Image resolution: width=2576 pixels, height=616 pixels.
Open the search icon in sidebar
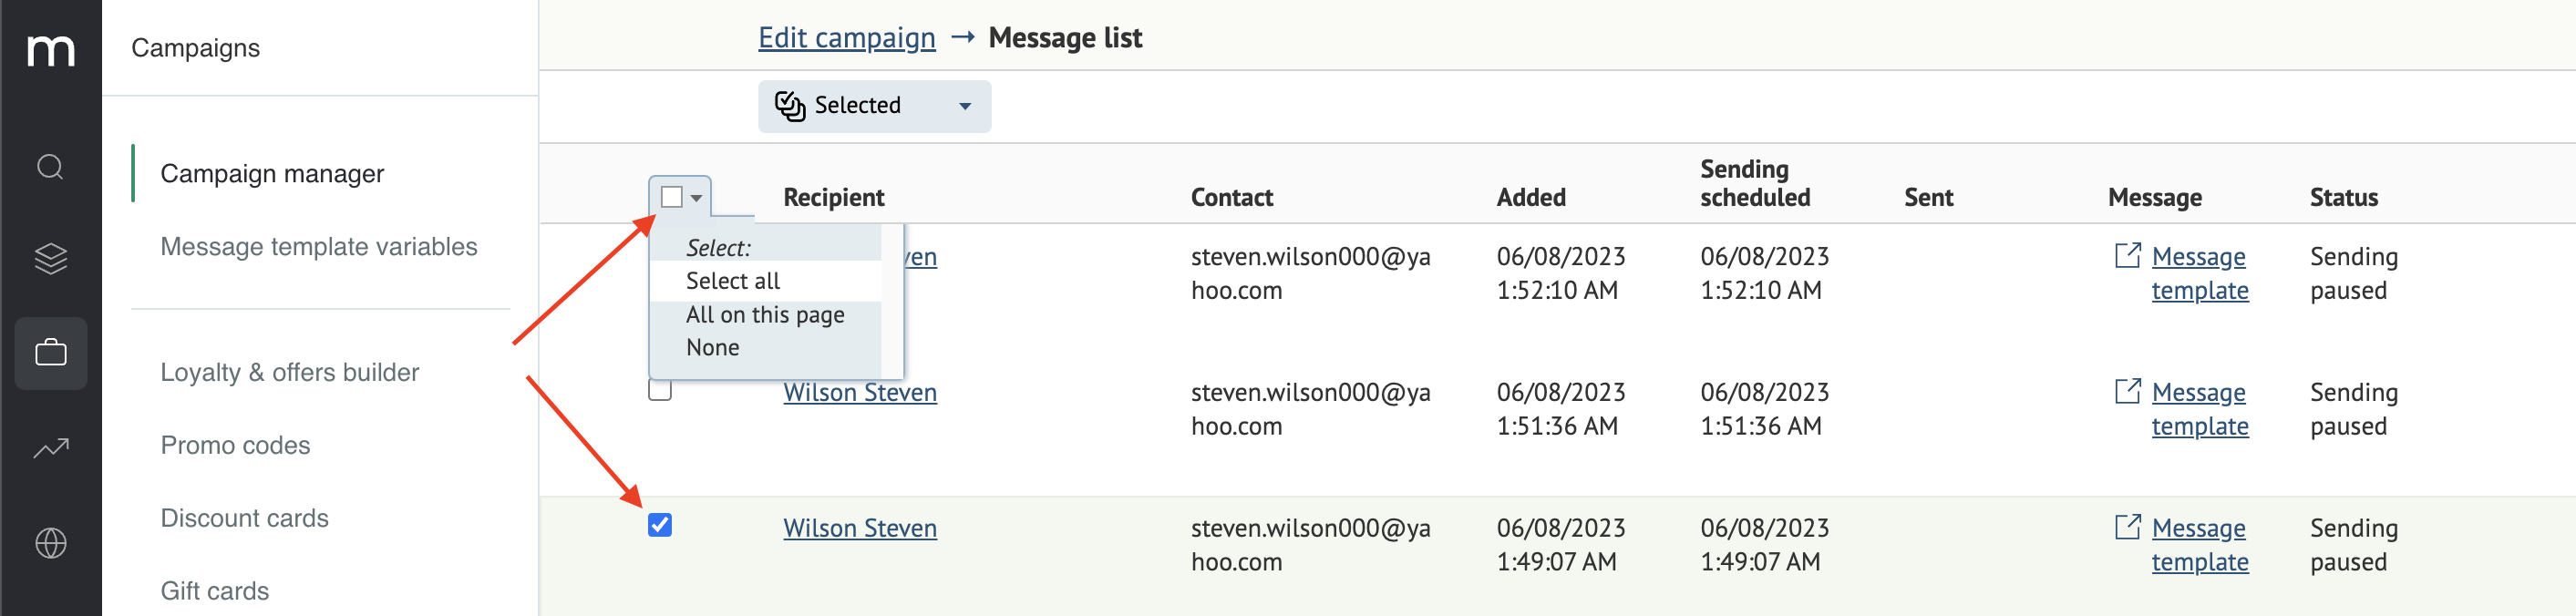51,167
